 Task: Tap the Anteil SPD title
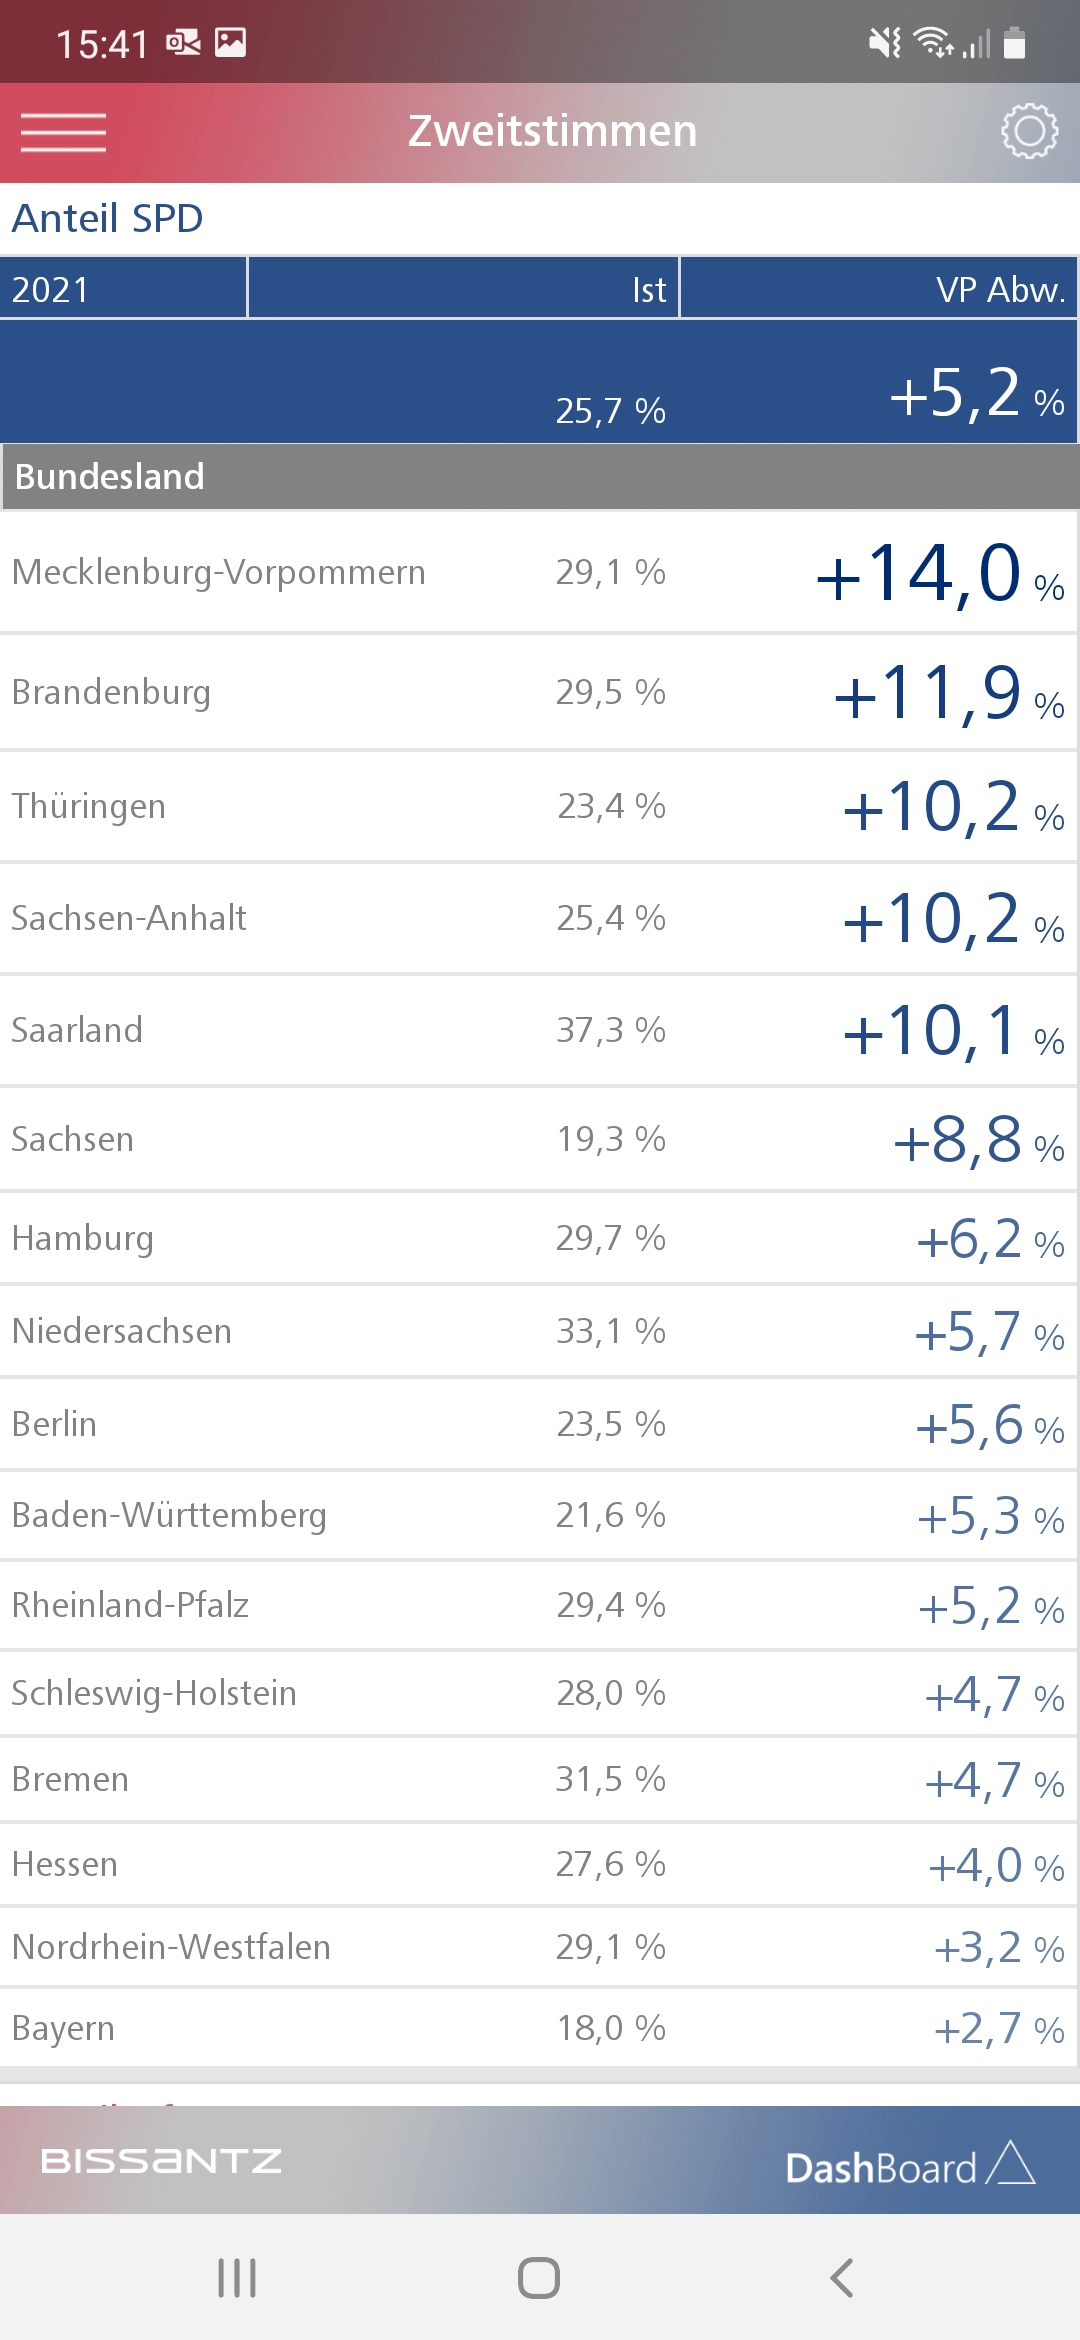108,218
